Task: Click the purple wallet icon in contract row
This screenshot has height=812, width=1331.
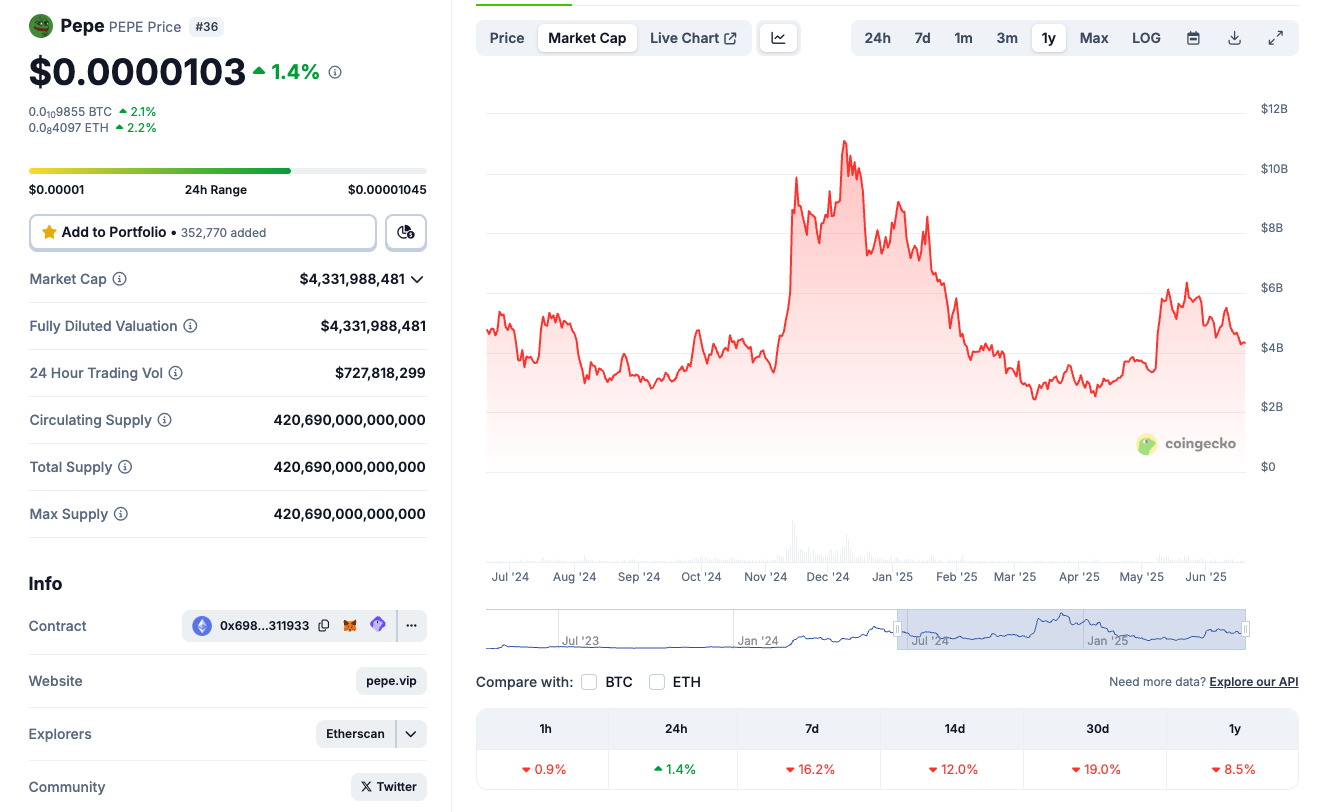Action: [x=378, y=625]
